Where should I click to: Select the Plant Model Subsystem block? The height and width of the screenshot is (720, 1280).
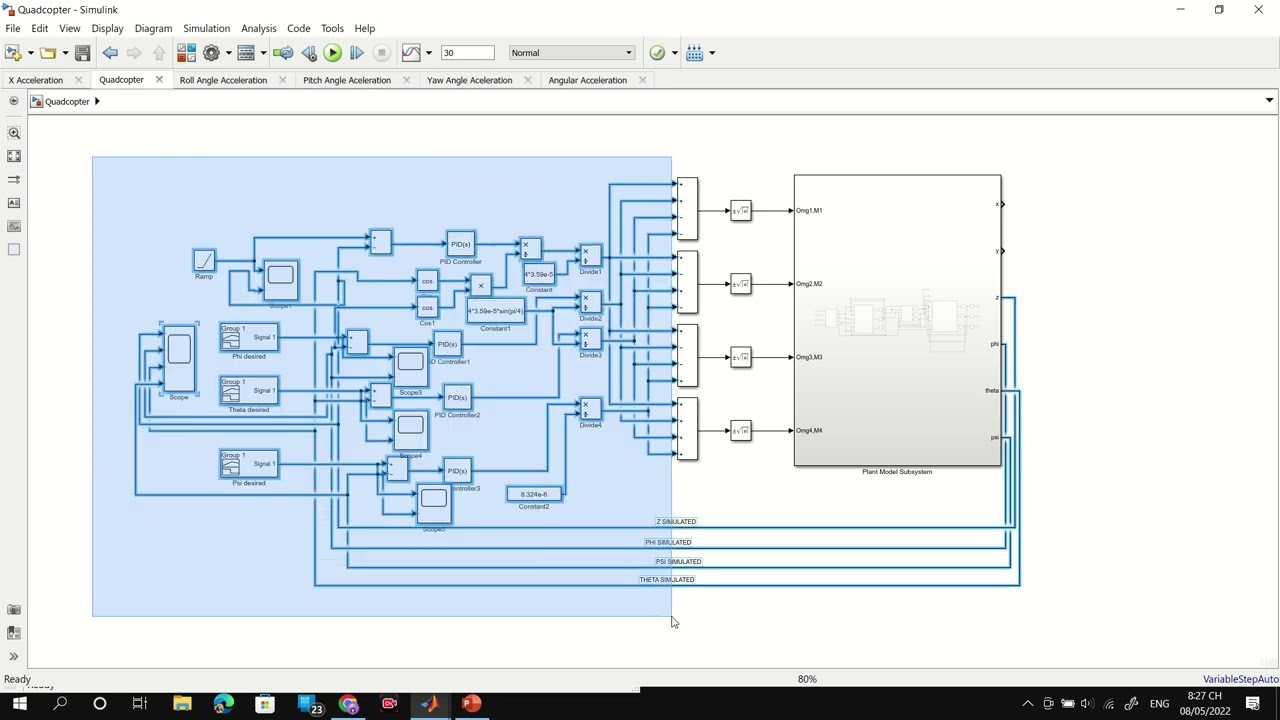click(x=897, y=320)
